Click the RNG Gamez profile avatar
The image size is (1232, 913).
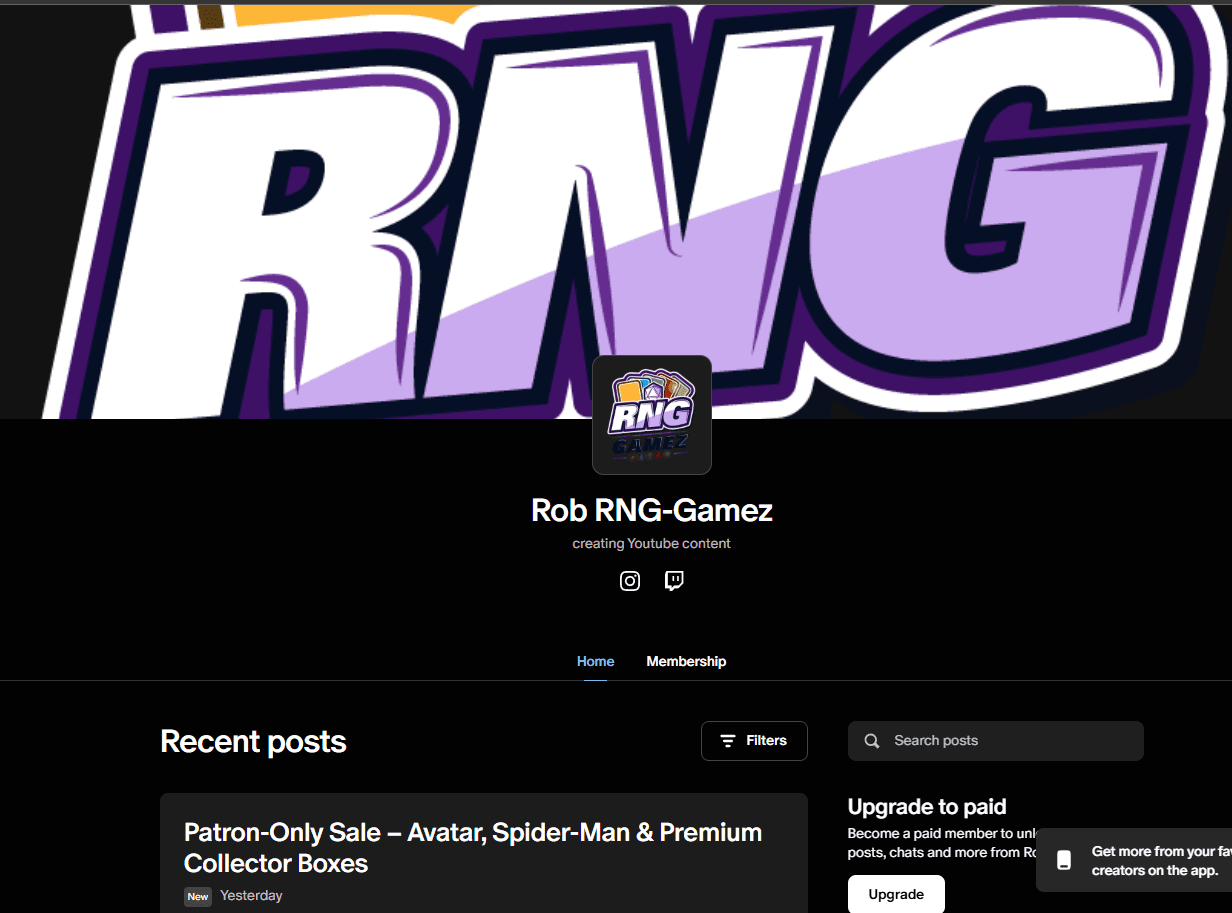click(652, 415)
